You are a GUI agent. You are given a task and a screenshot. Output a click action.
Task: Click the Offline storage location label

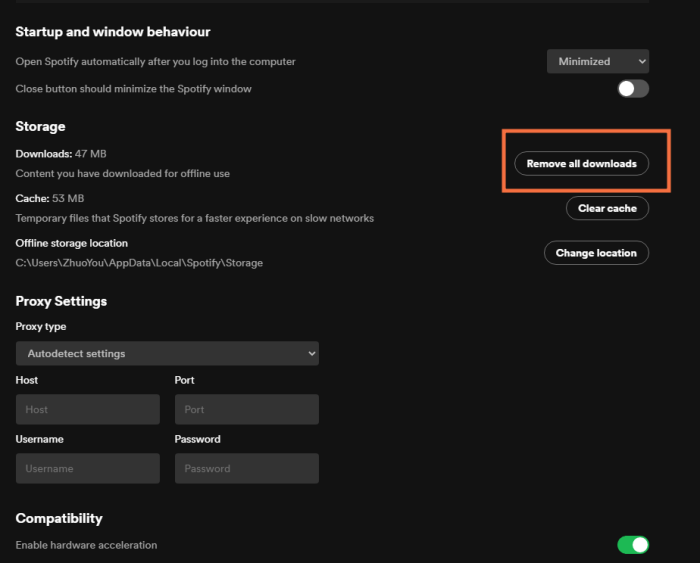[71, 243]
